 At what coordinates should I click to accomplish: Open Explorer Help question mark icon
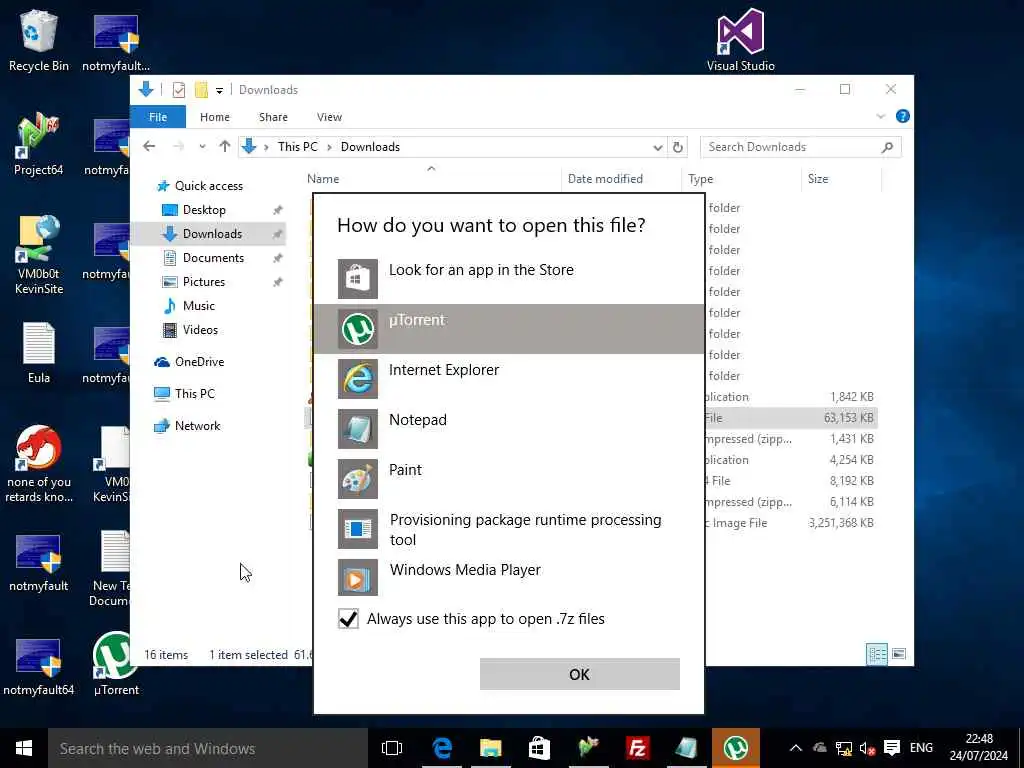pos(903,116)
